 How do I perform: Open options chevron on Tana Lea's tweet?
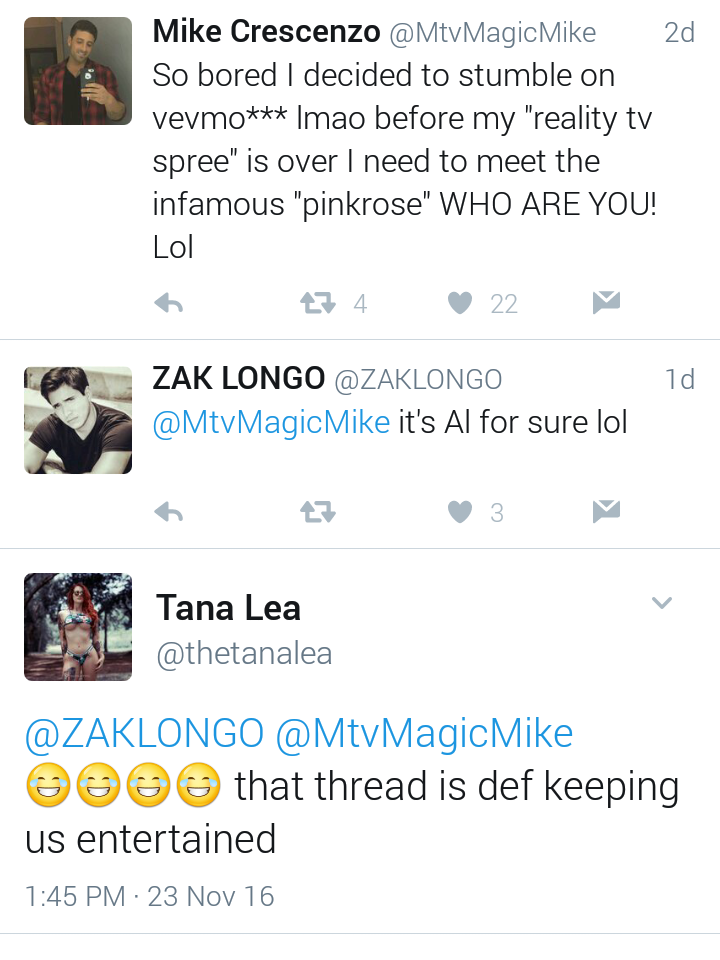pyautogui.click(x=662, y=602)
